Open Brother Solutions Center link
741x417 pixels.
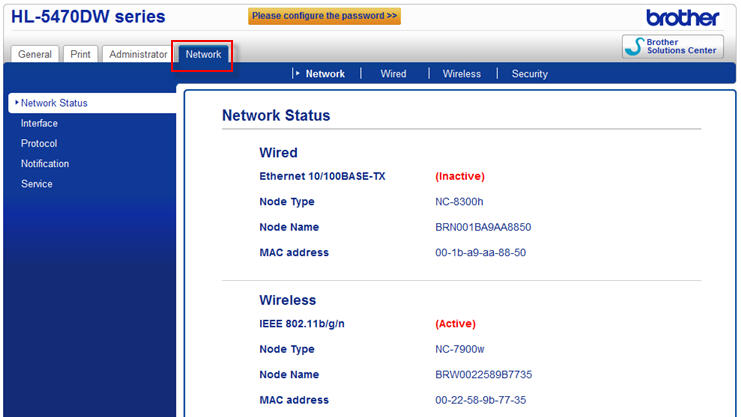[x=681, y=47]
